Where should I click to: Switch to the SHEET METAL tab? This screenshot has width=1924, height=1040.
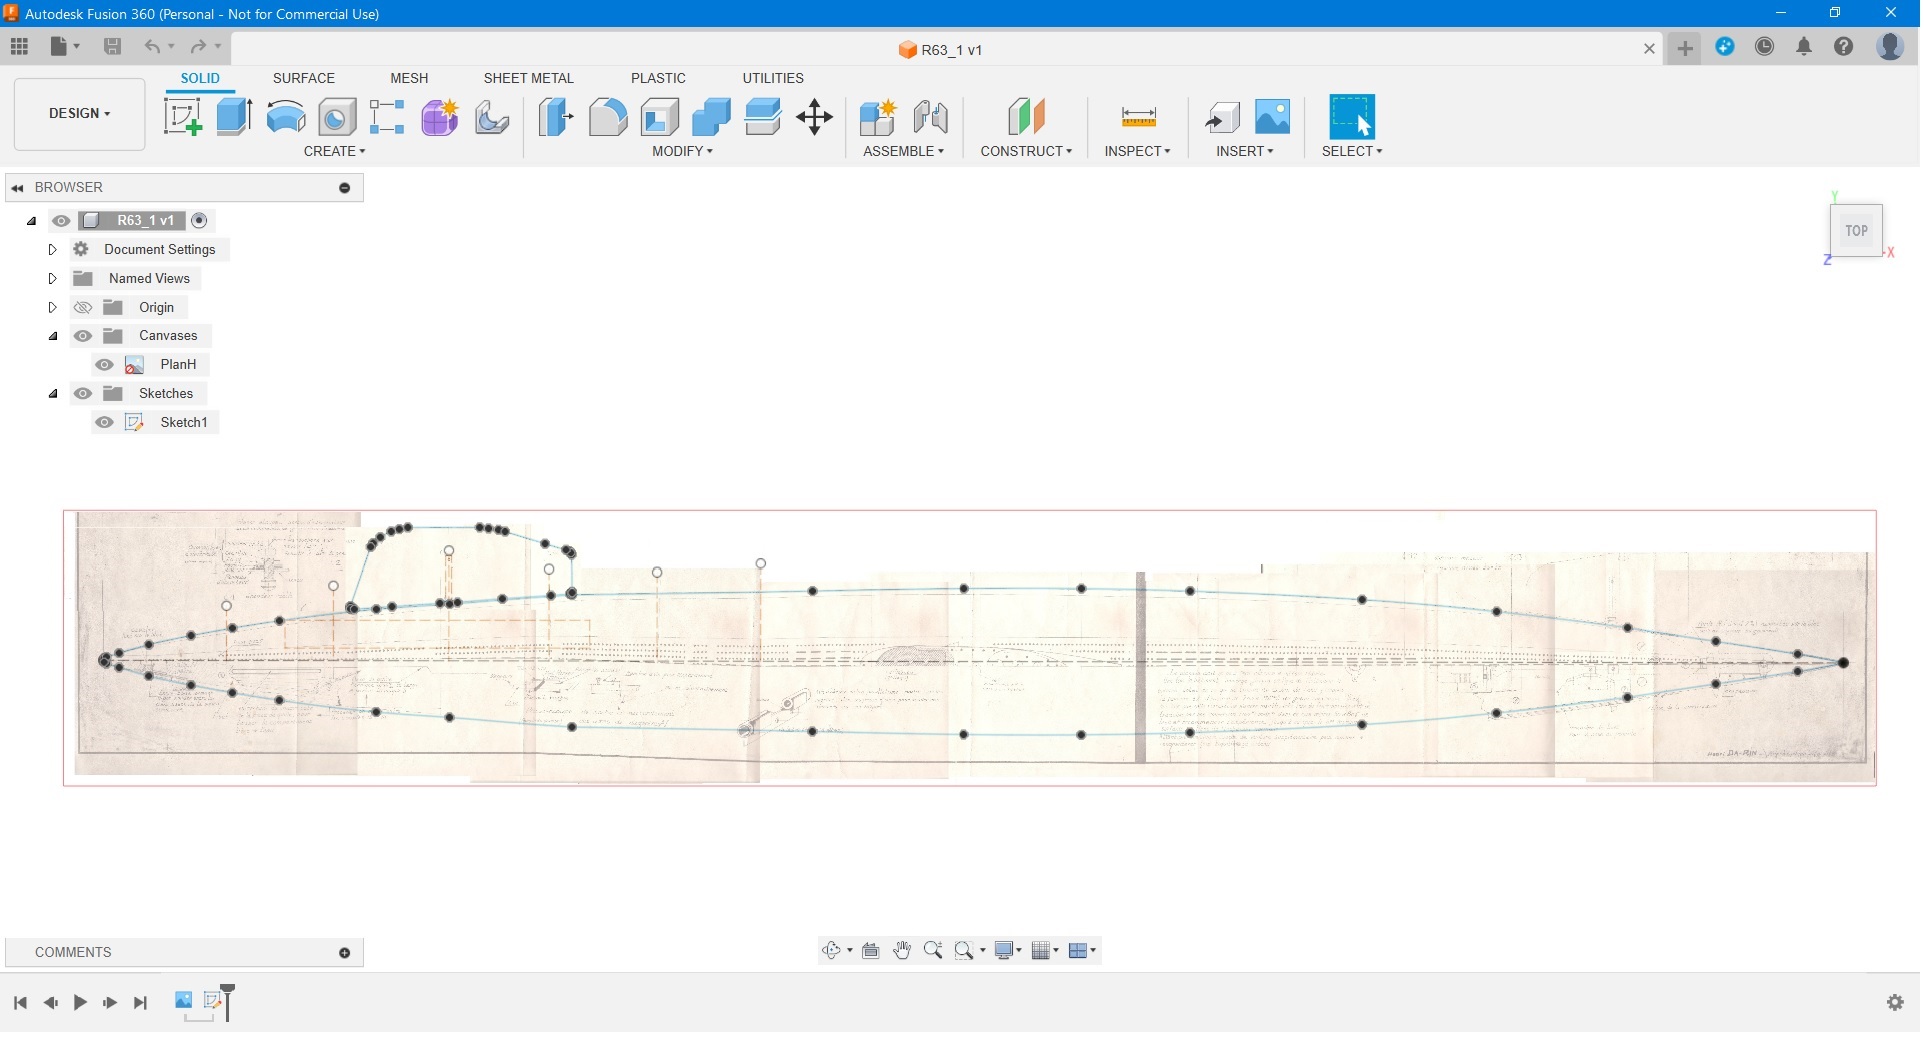point(529,78)
